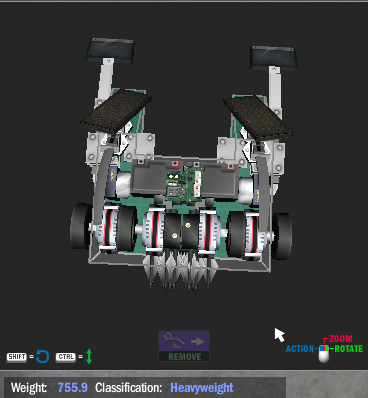Click the weight value 755.9

[72, 388]
